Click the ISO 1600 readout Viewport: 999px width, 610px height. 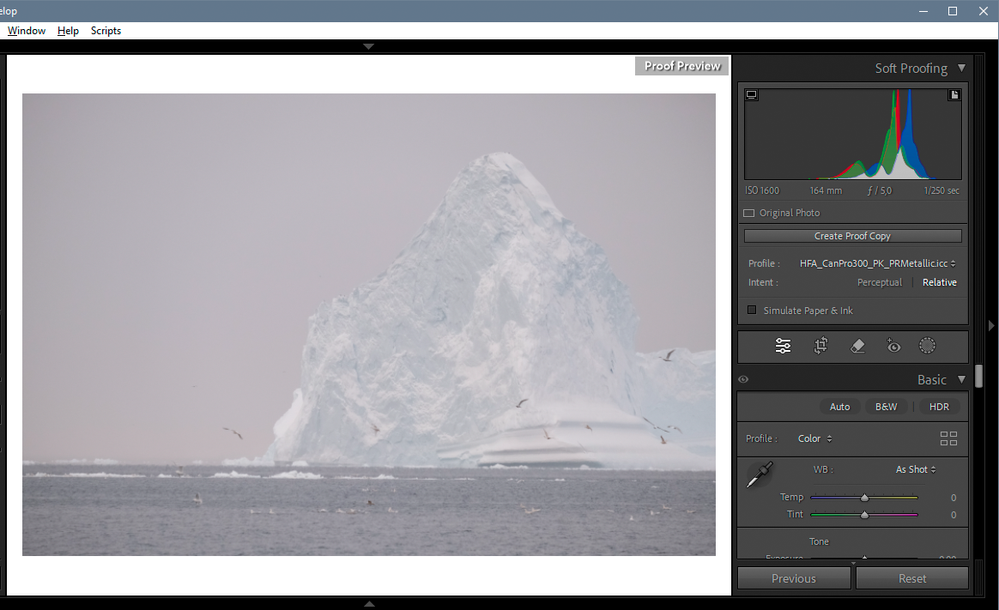pos(762,191)
